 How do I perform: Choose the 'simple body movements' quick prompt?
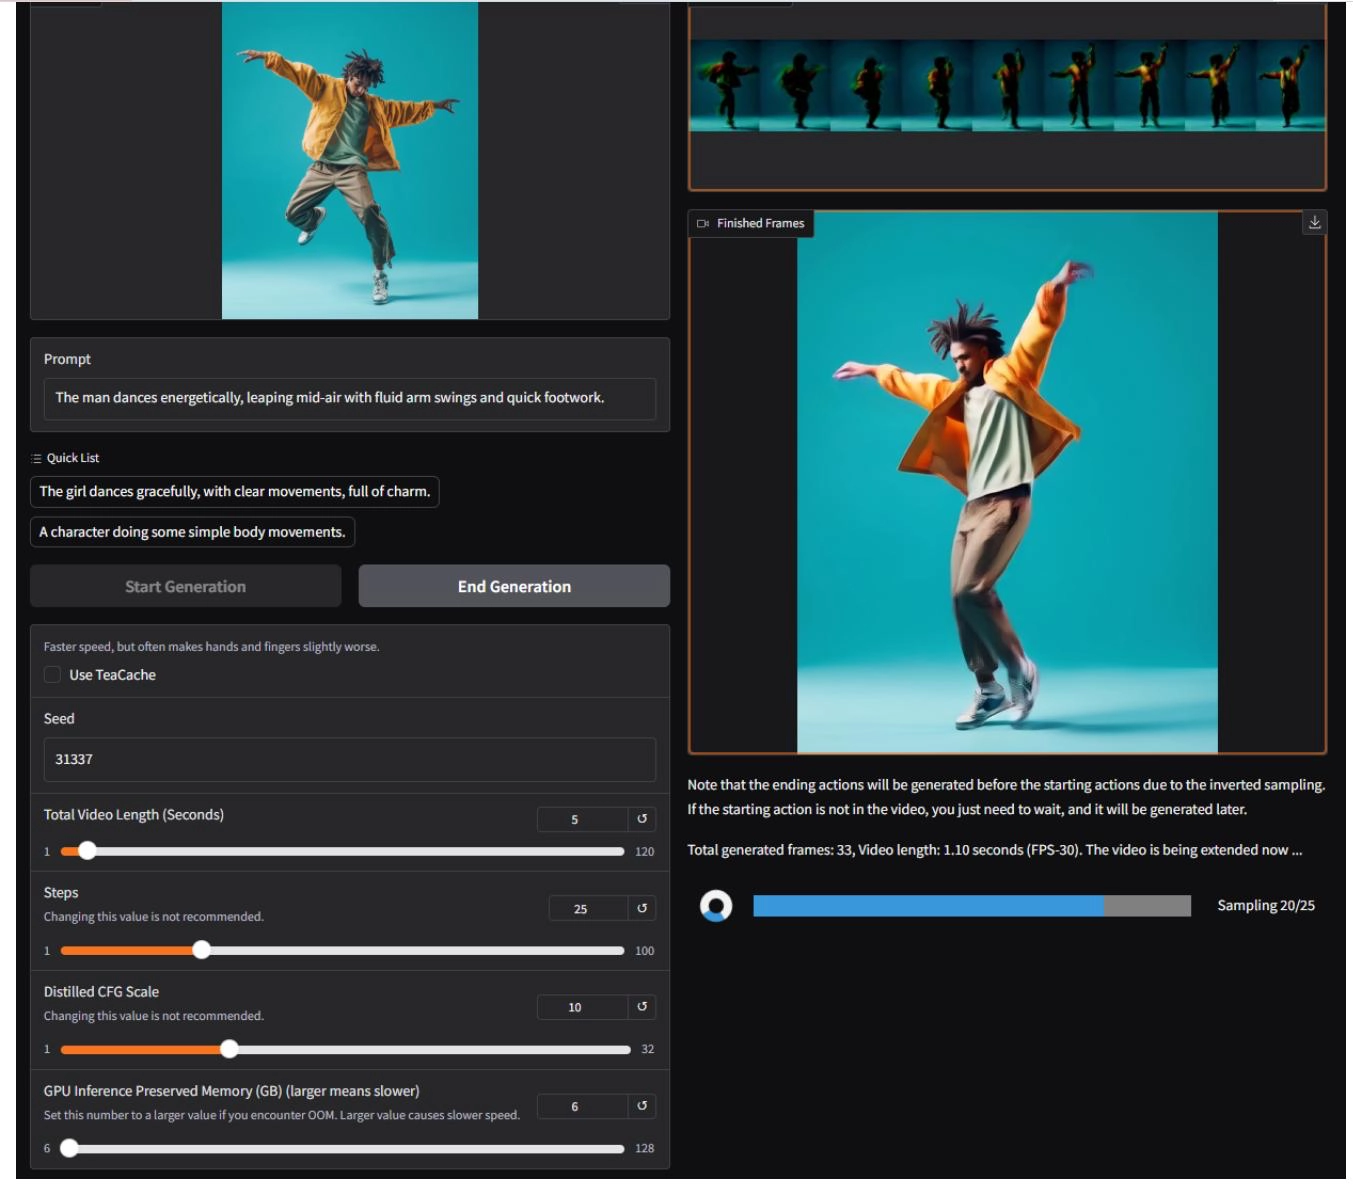click(x=192, y=532)
